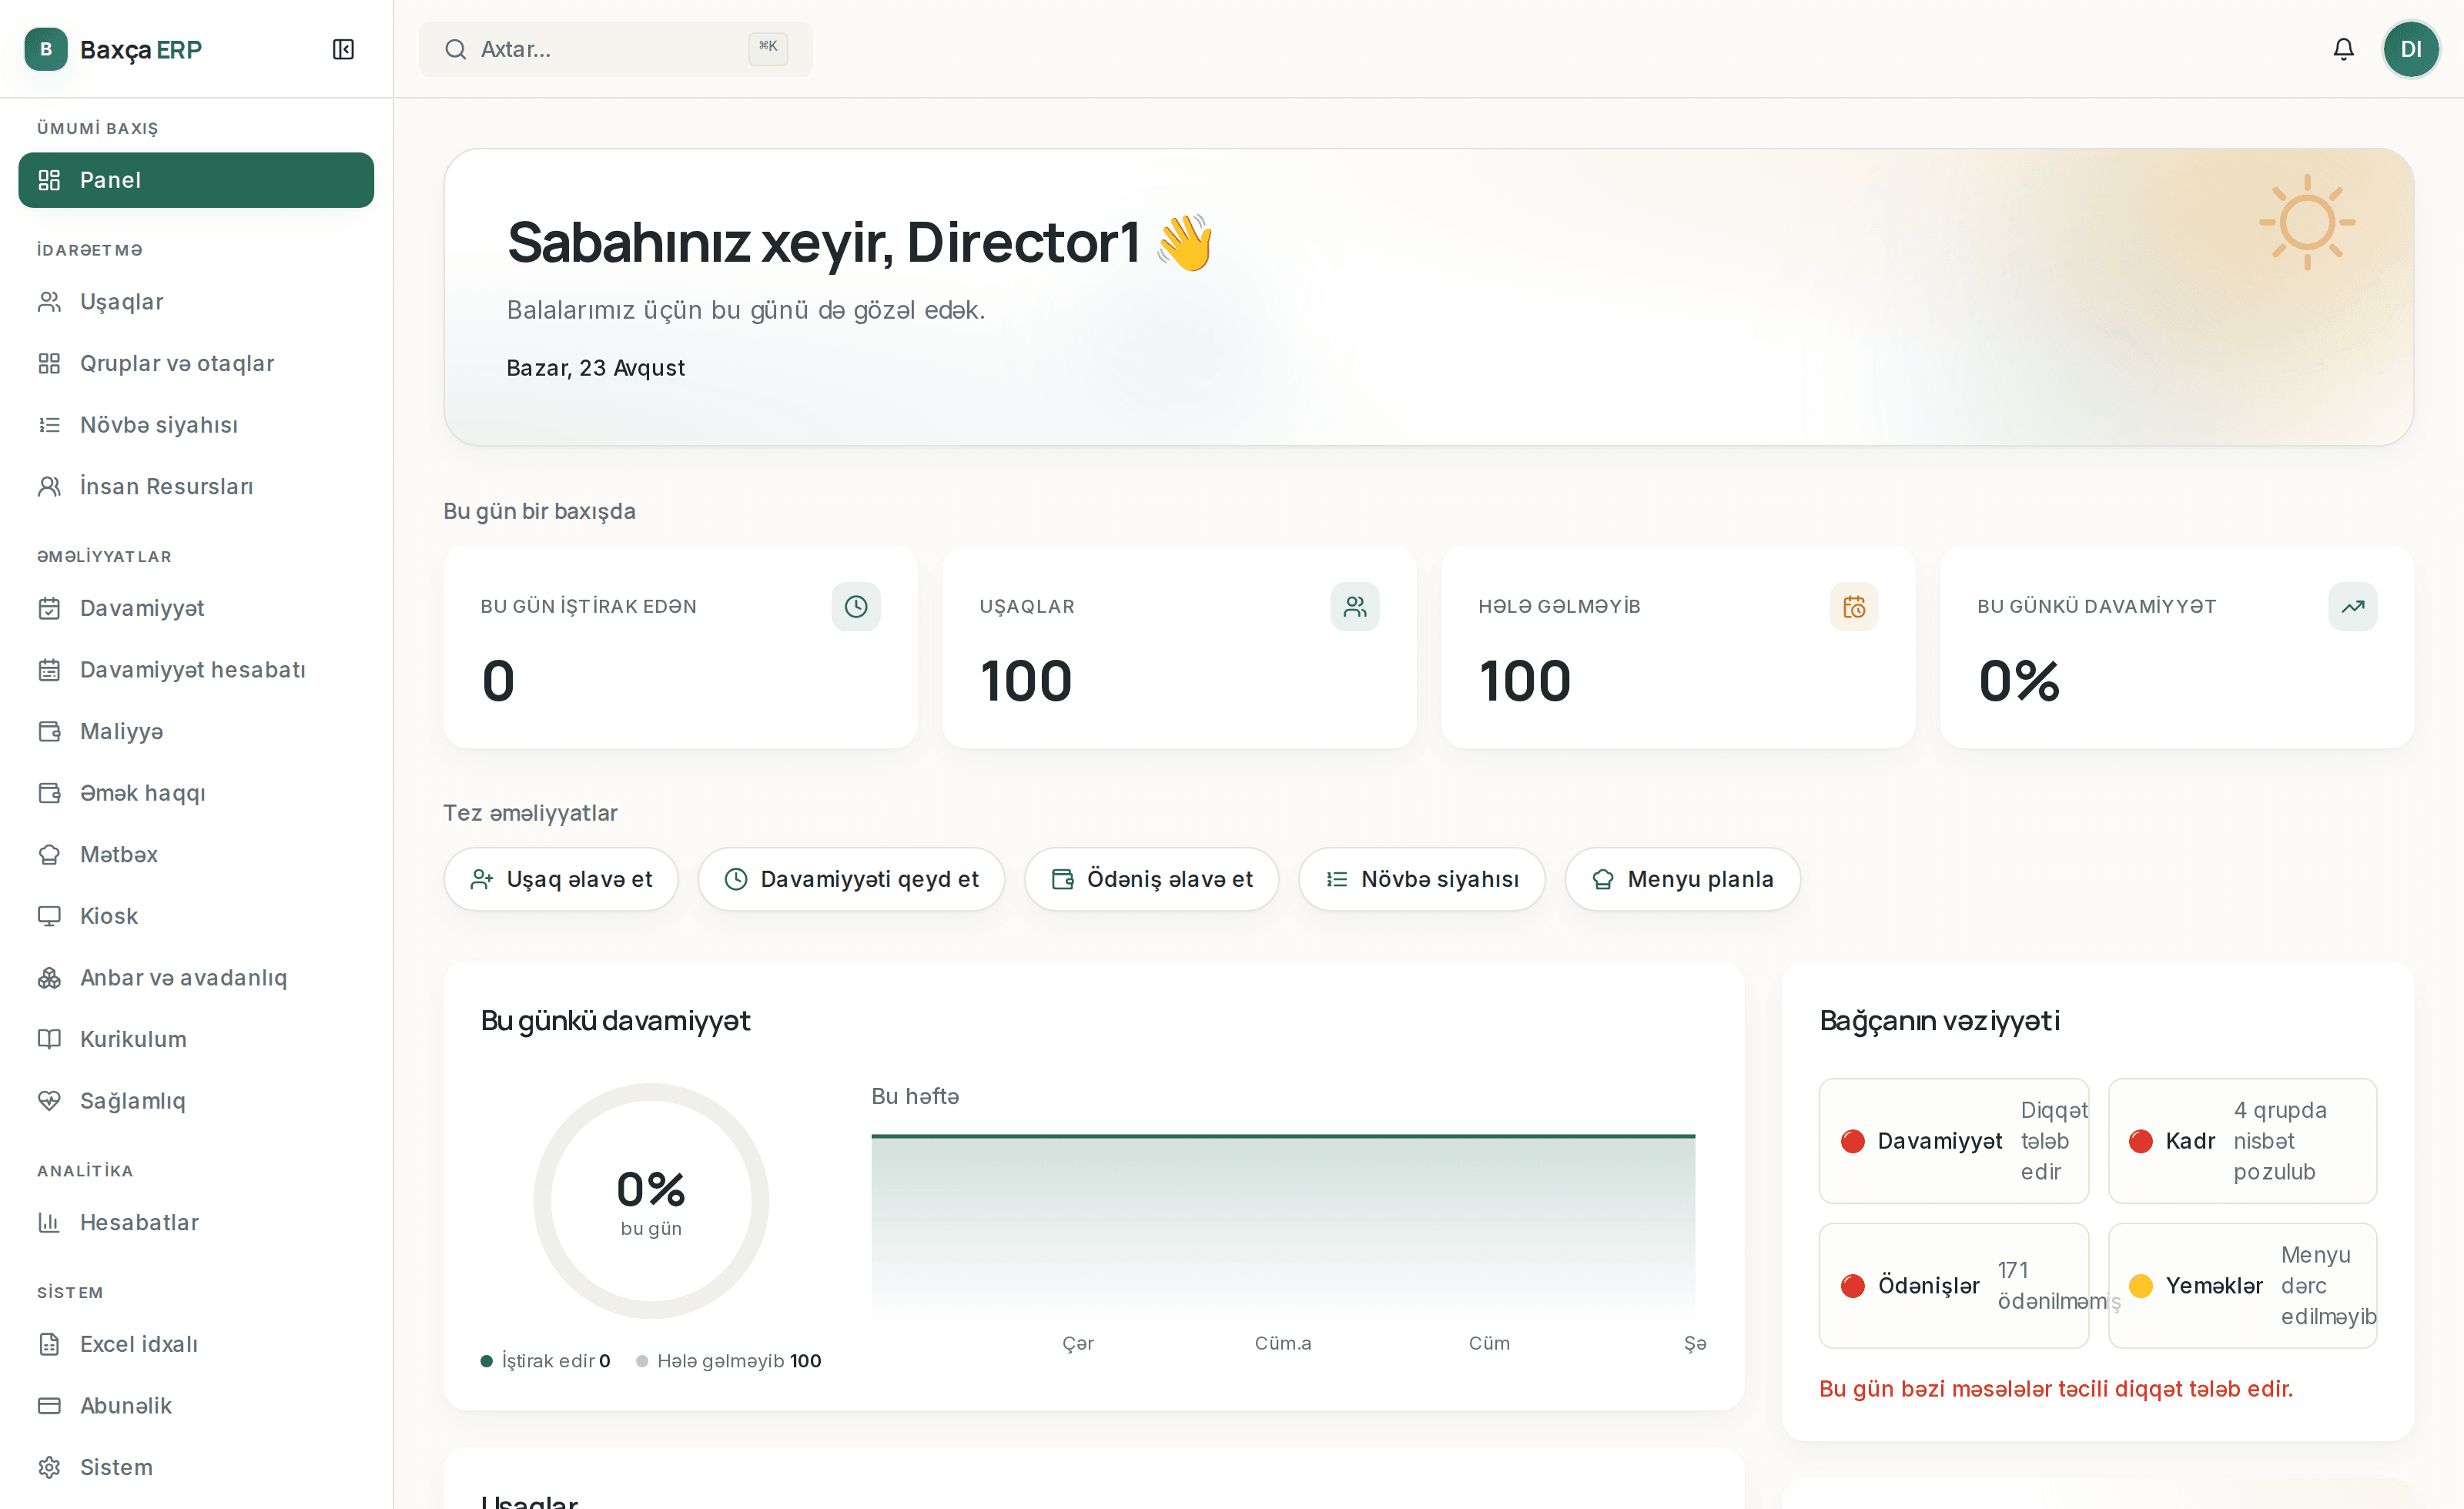Click the 0% bu gün attendance ring
Image resolution: width=2464 pixels, height=1509 pixels.
point(651,1201)
